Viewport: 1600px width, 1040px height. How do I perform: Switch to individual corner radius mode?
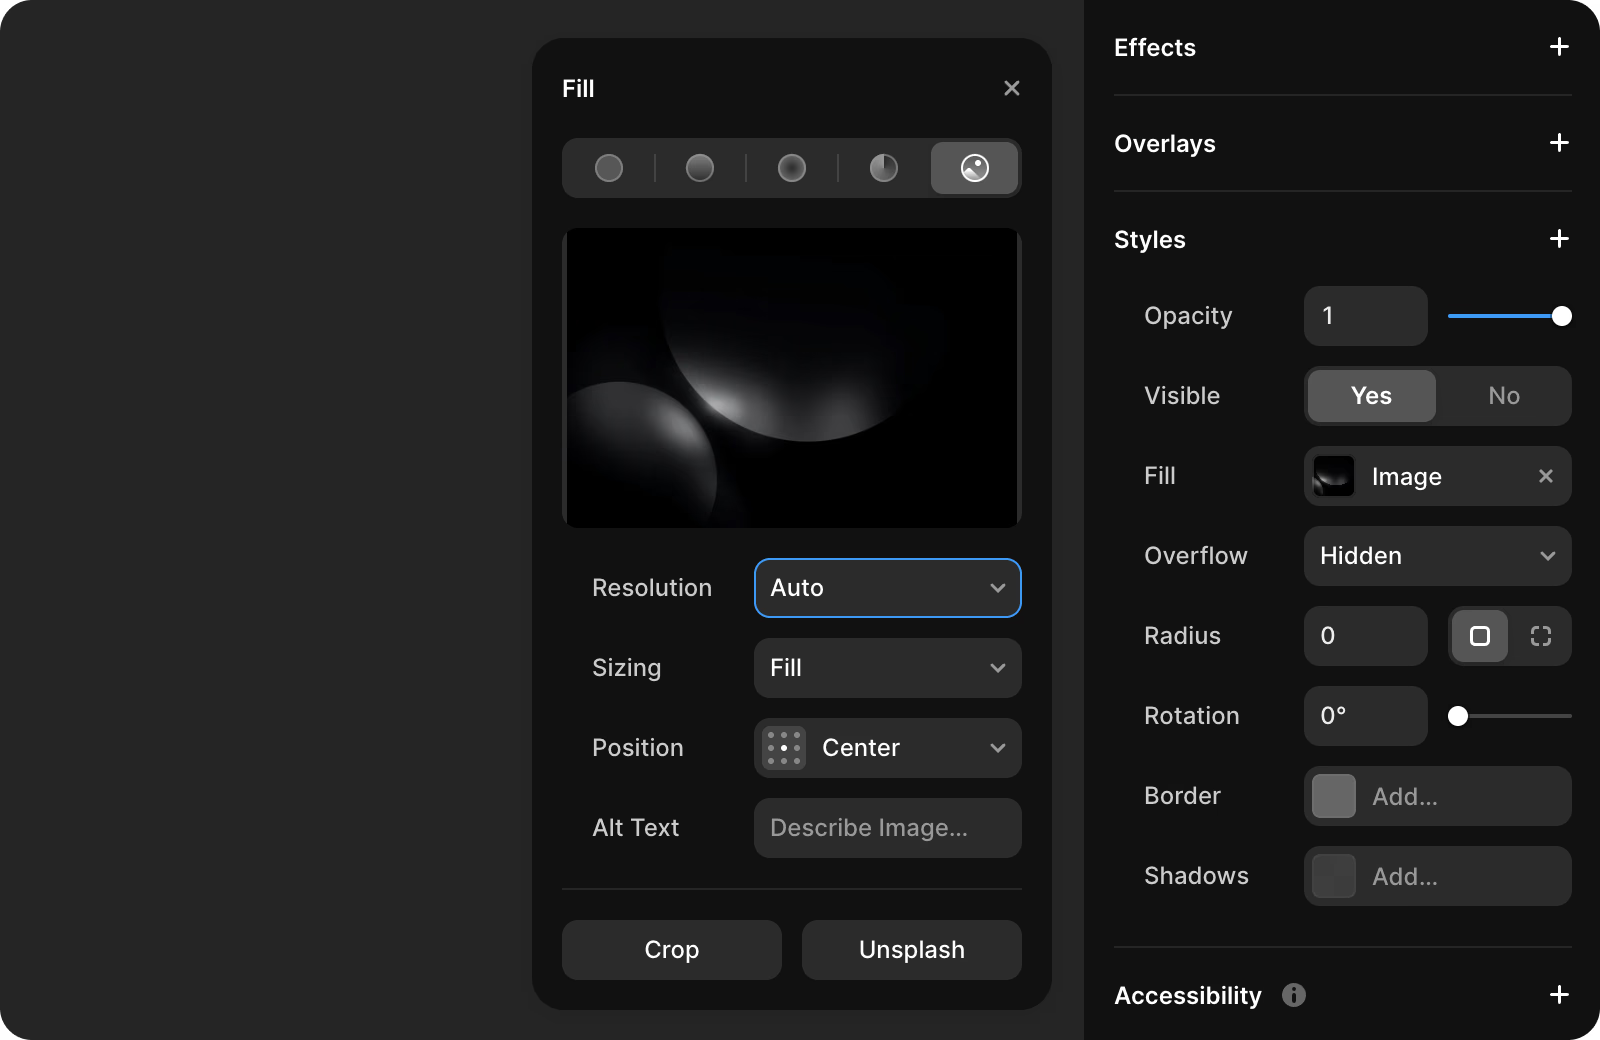coord(1540,636)
